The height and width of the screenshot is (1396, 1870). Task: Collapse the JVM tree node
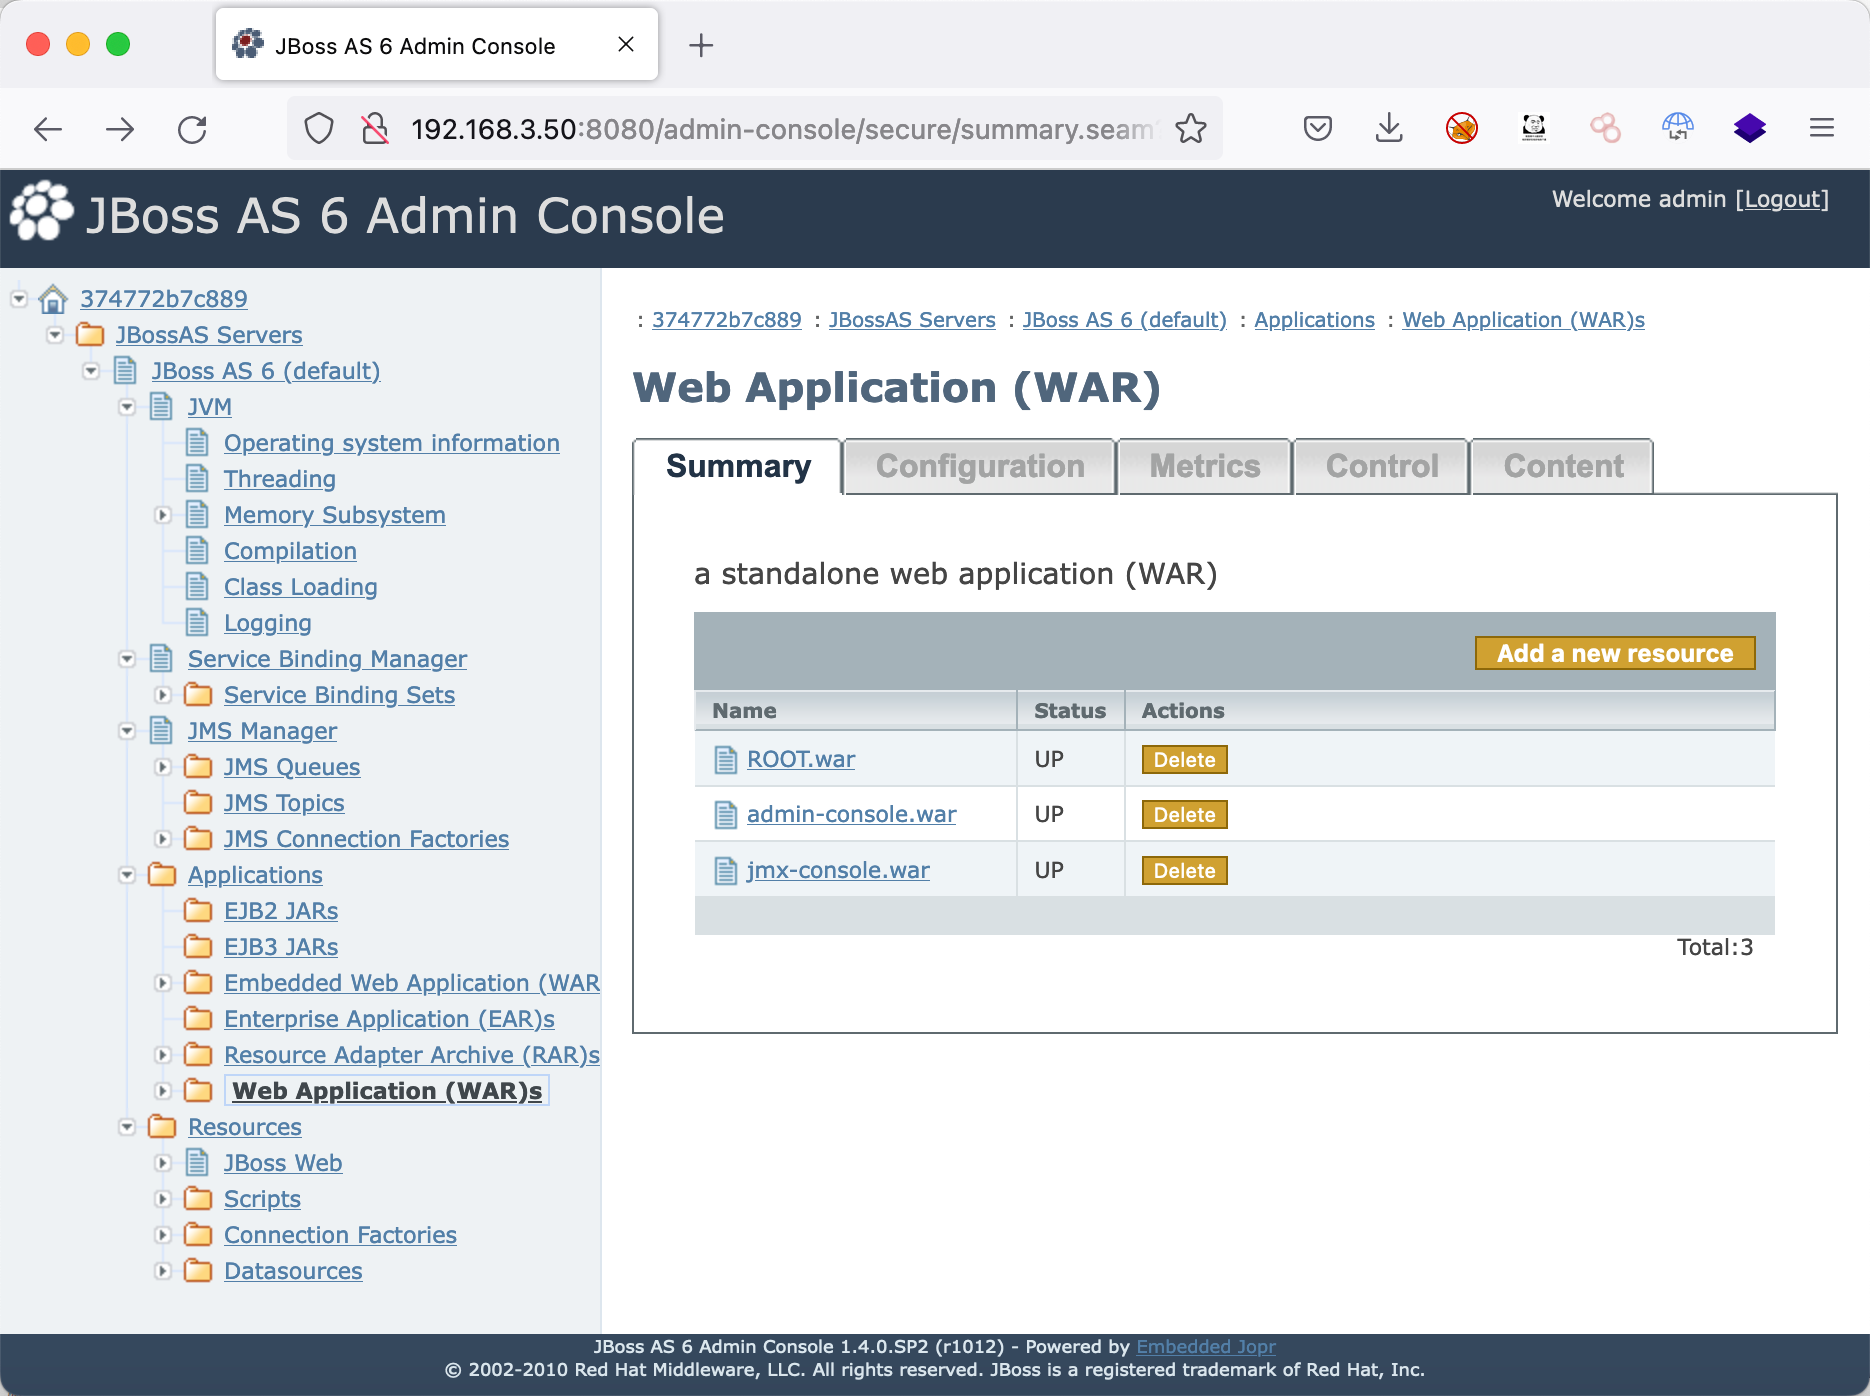click(x=127, y=407)
